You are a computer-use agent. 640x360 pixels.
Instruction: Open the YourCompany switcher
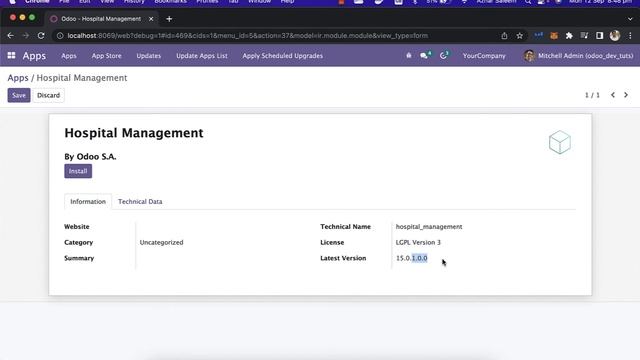[484, 56]
